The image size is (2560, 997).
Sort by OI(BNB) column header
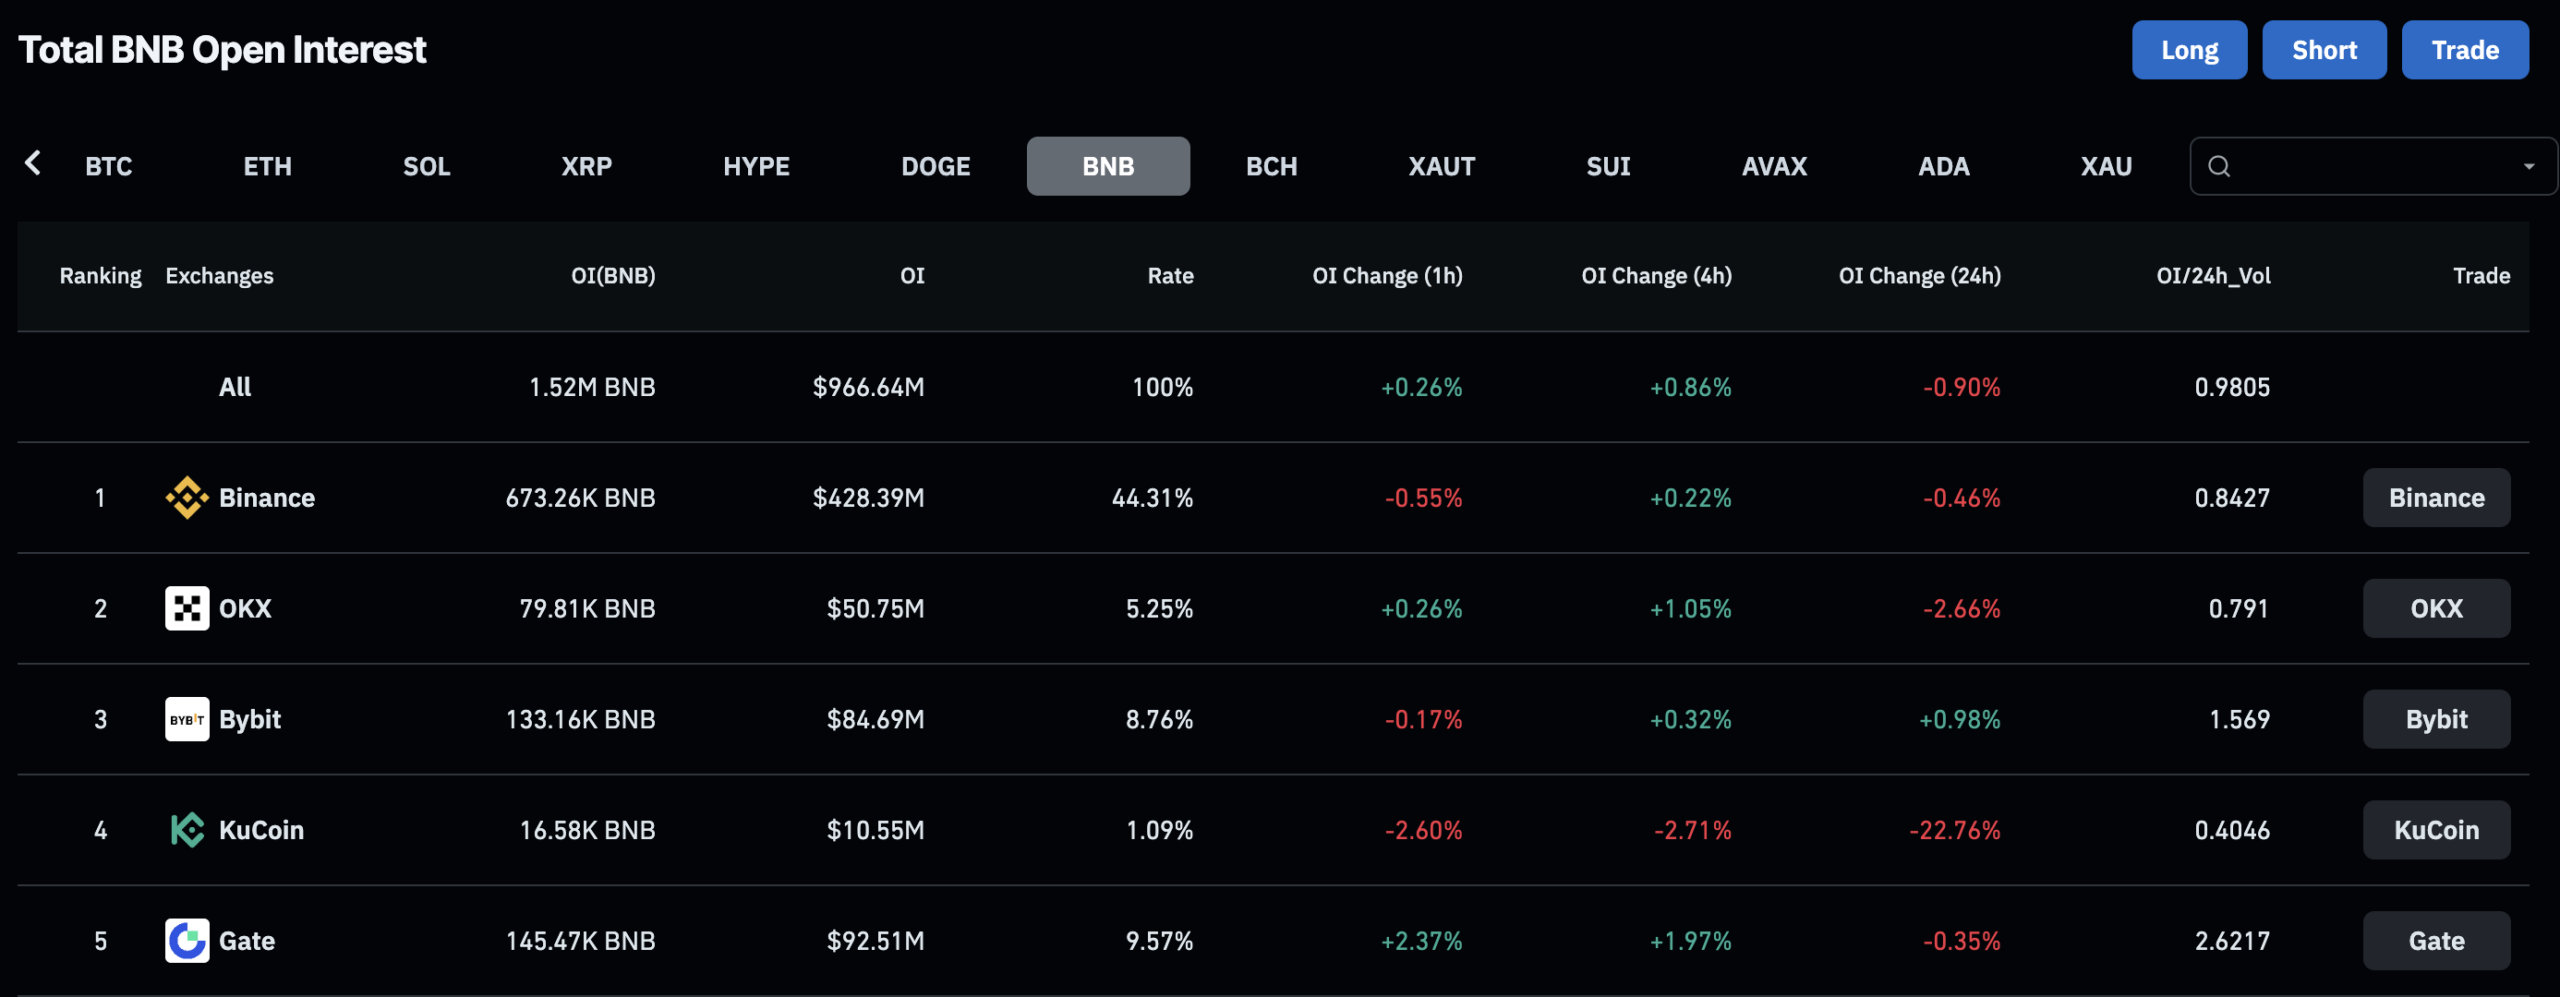613,276
